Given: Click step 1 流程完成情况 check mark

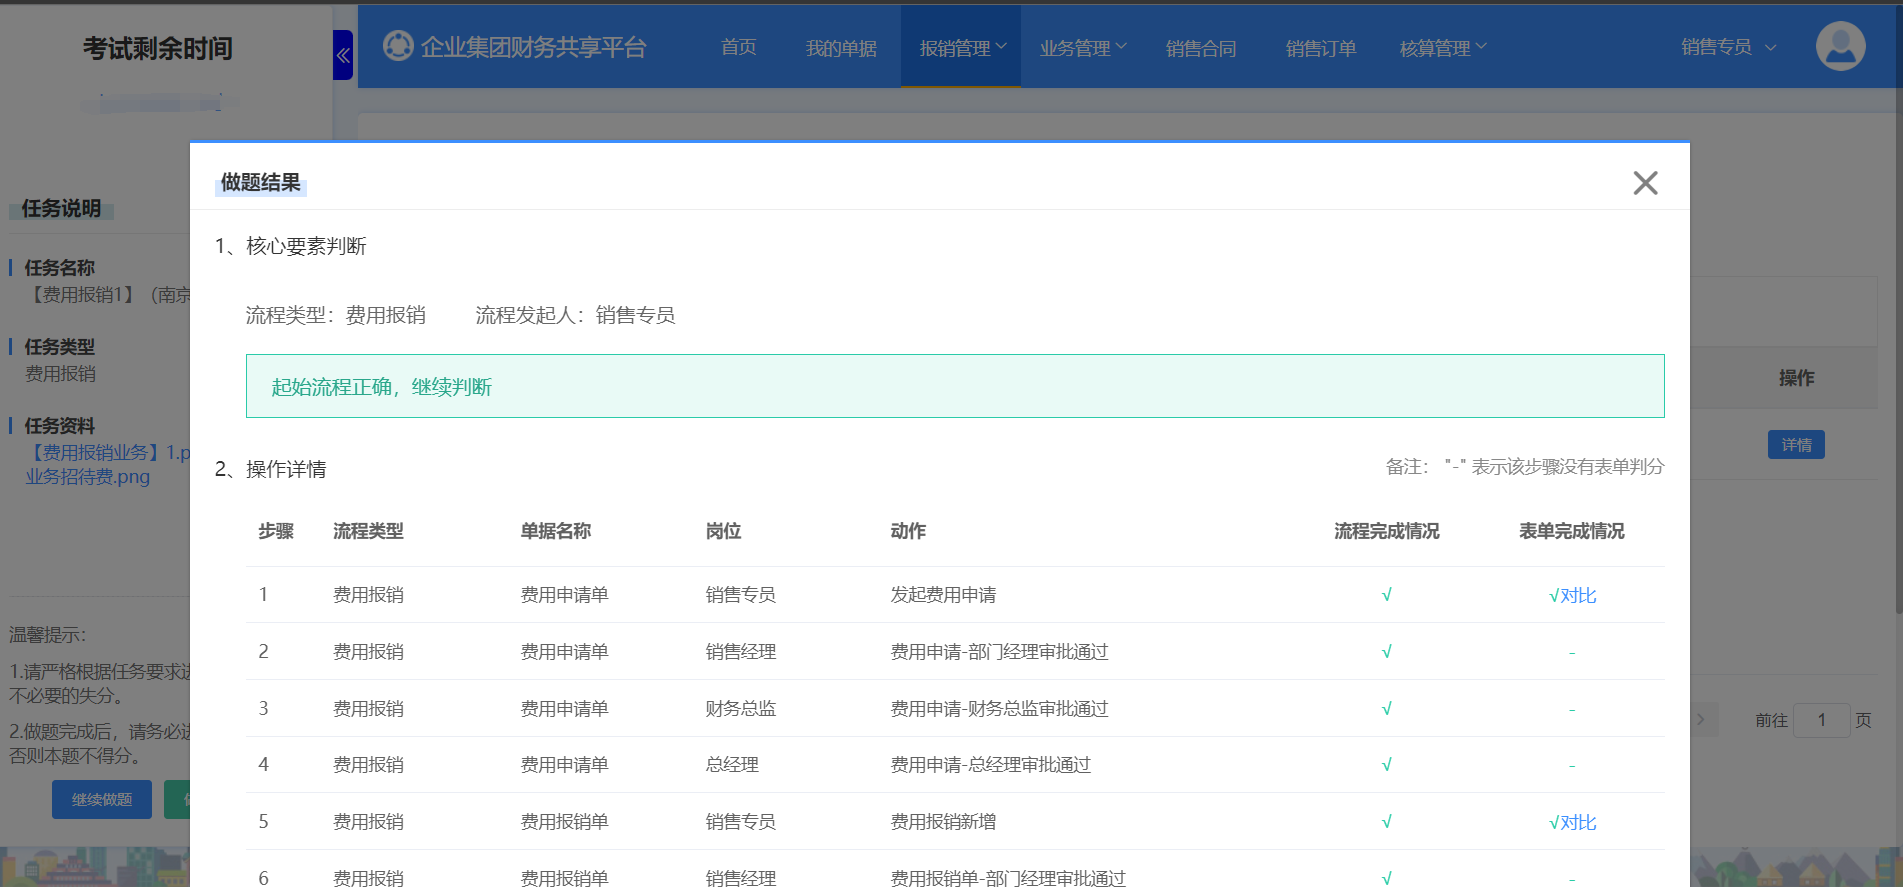Looking at the screenshot, I should pos(1386,595).
